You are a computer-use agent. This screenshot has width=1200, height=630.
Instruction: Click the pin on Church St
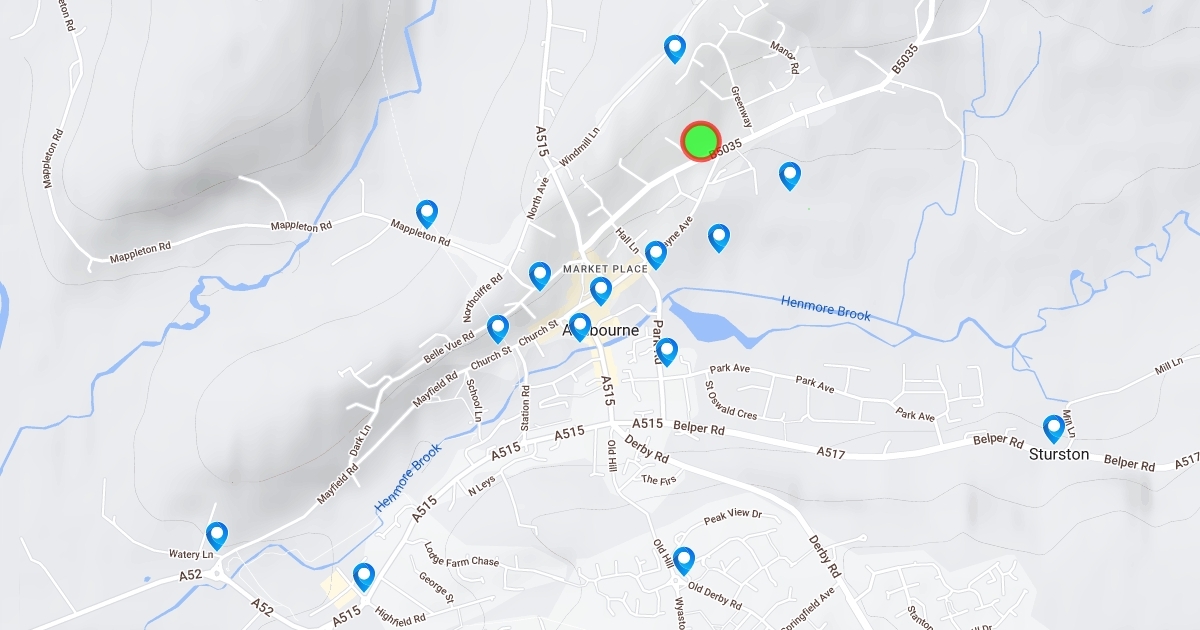click(498, 329)
